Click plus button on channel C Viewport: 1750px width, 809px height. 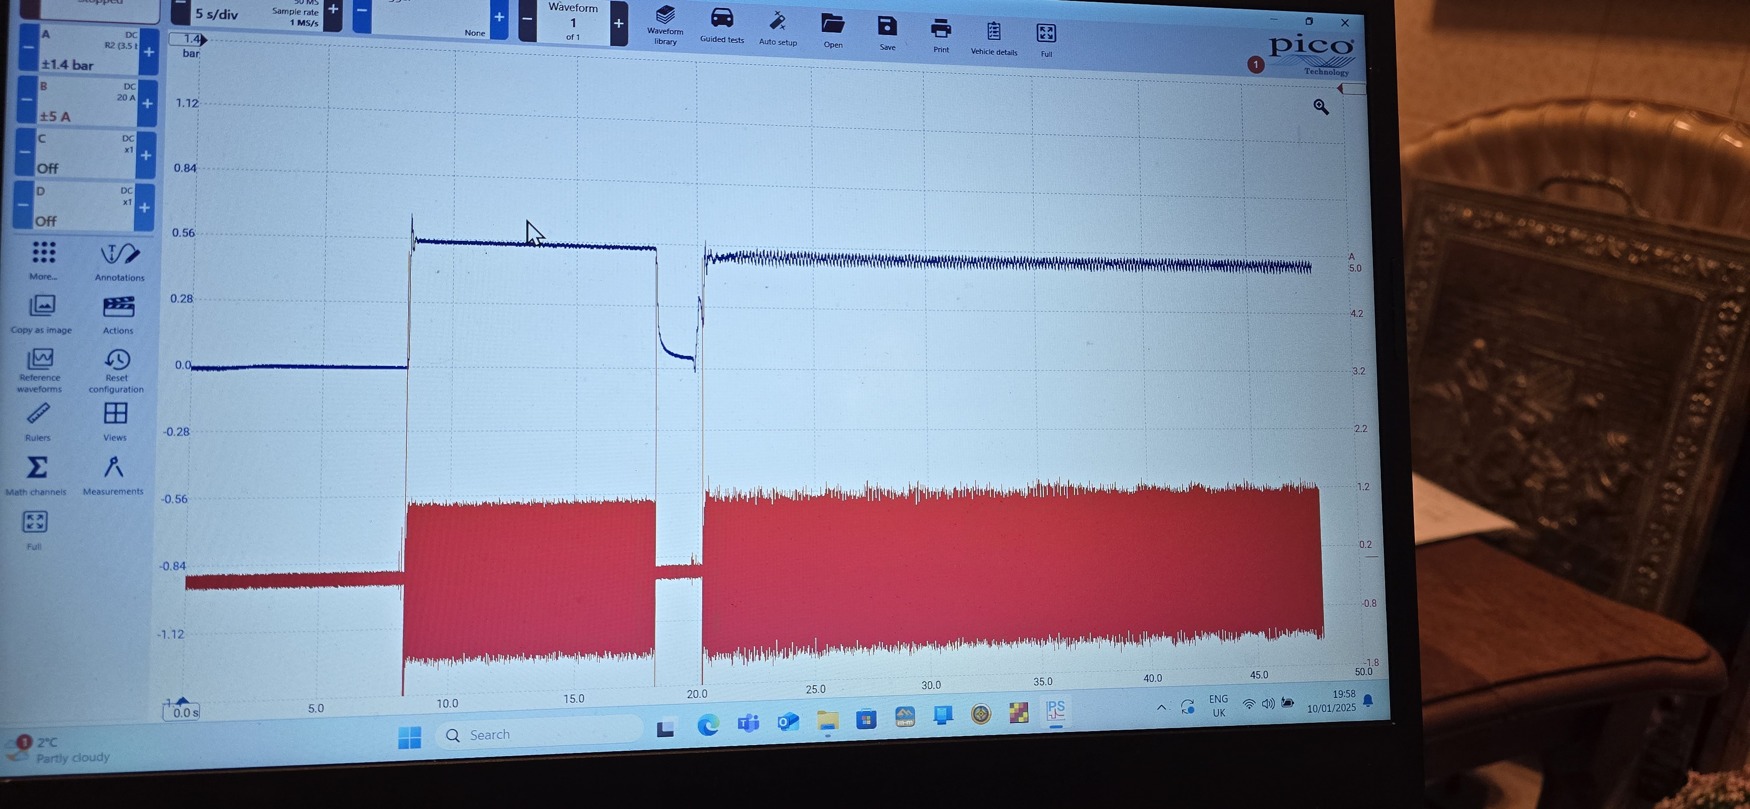146,155
